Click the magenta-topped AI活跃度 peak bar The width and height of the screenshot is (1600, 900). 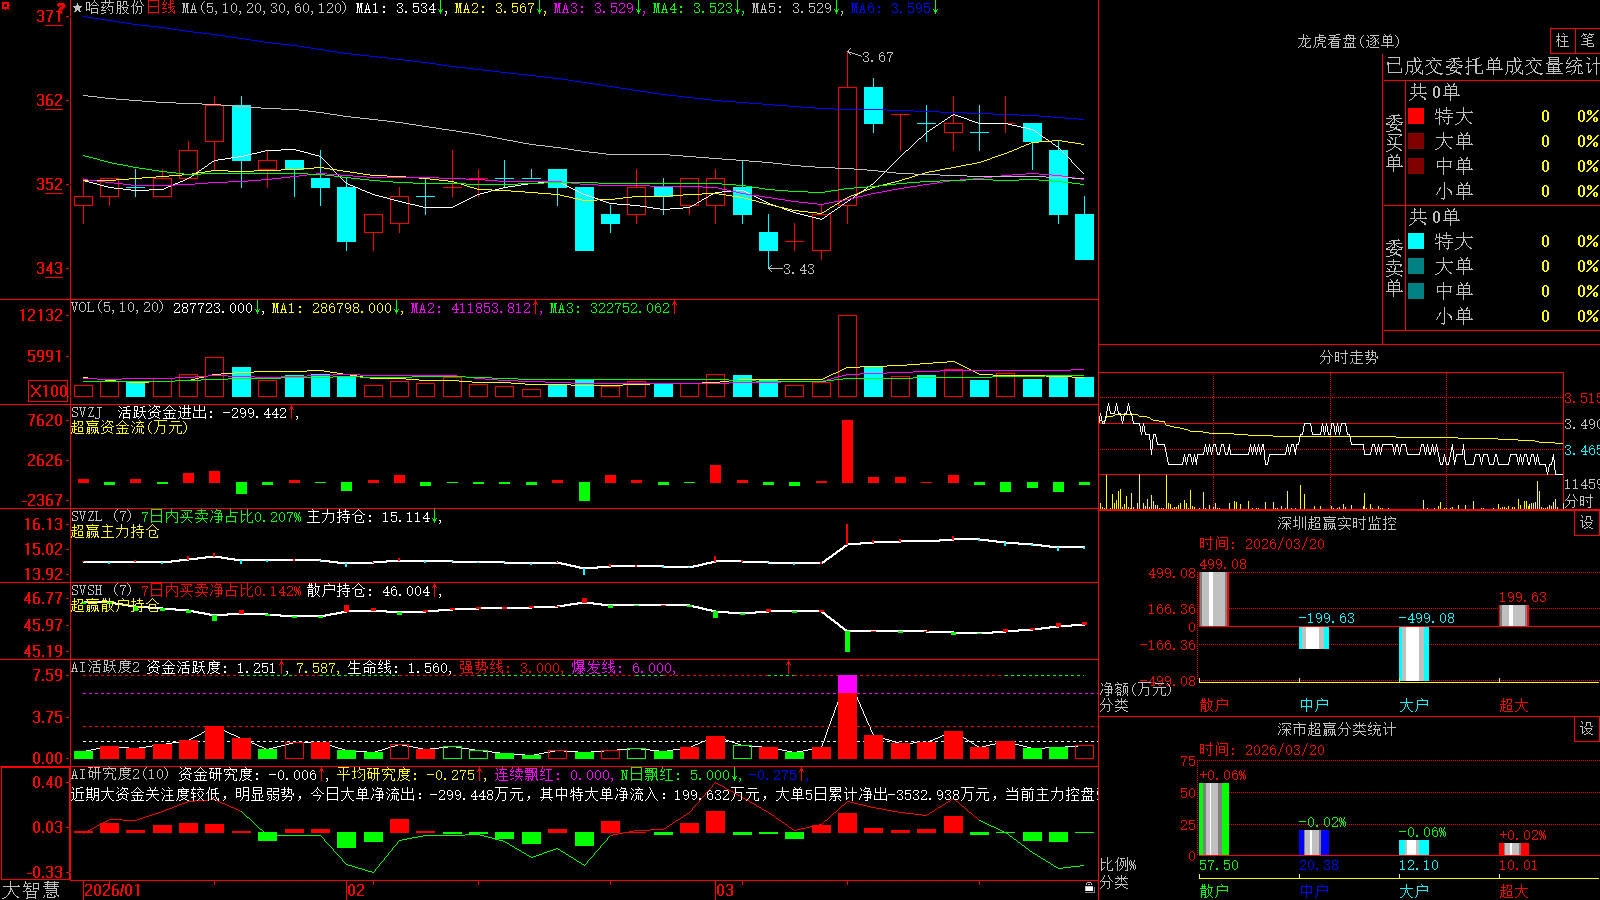coord(847,717)
